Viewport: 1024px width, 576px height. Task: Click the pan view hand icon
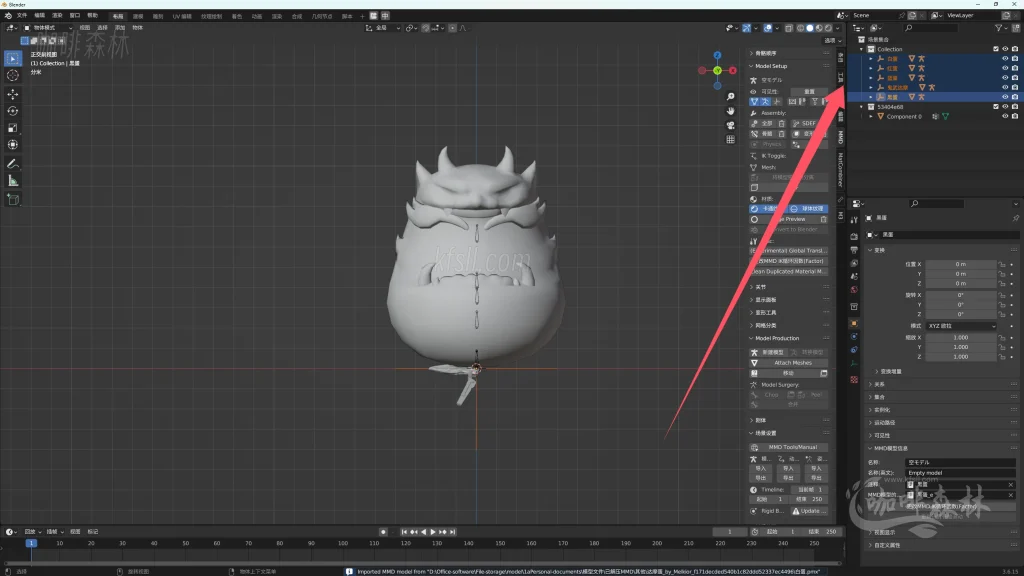(731, 110)
